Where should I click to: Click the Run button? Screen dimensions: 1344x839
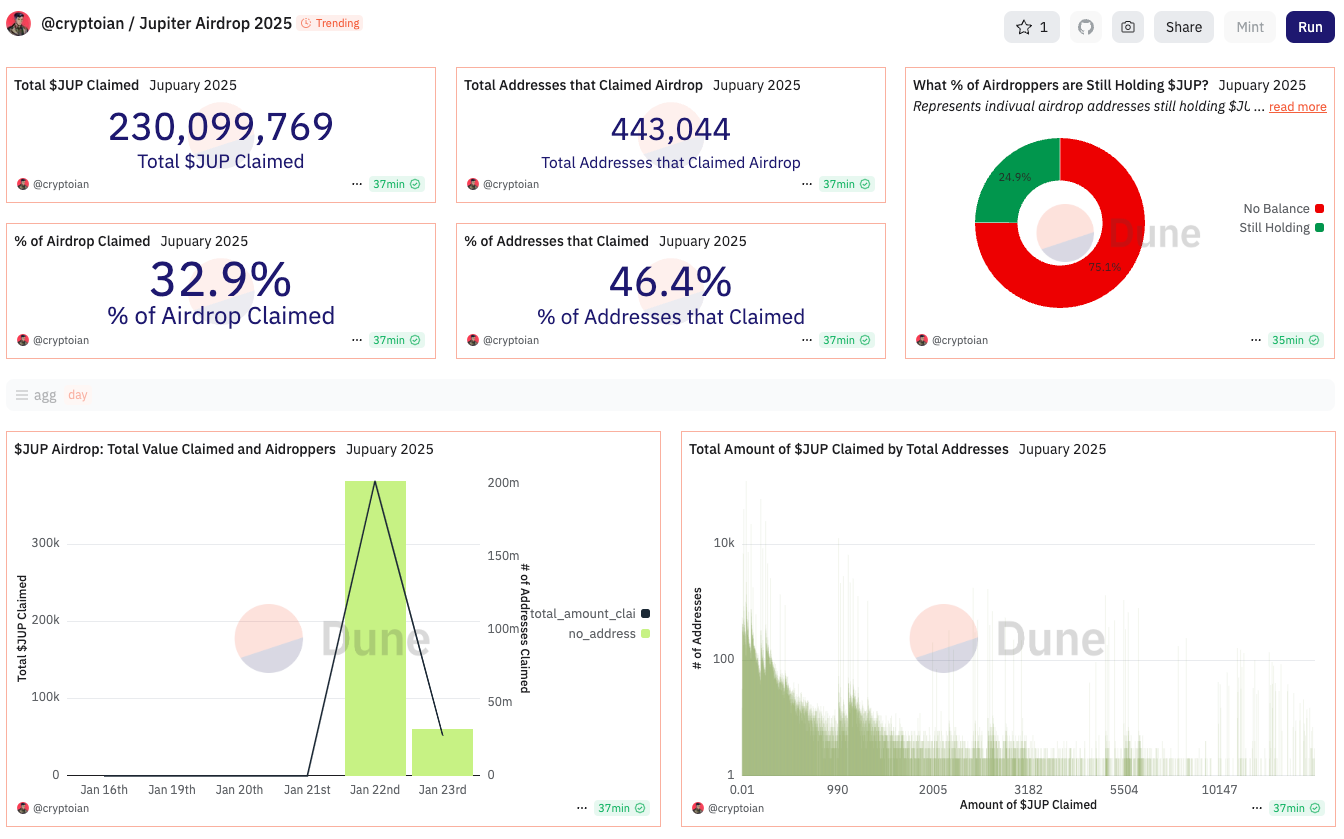1310,27
